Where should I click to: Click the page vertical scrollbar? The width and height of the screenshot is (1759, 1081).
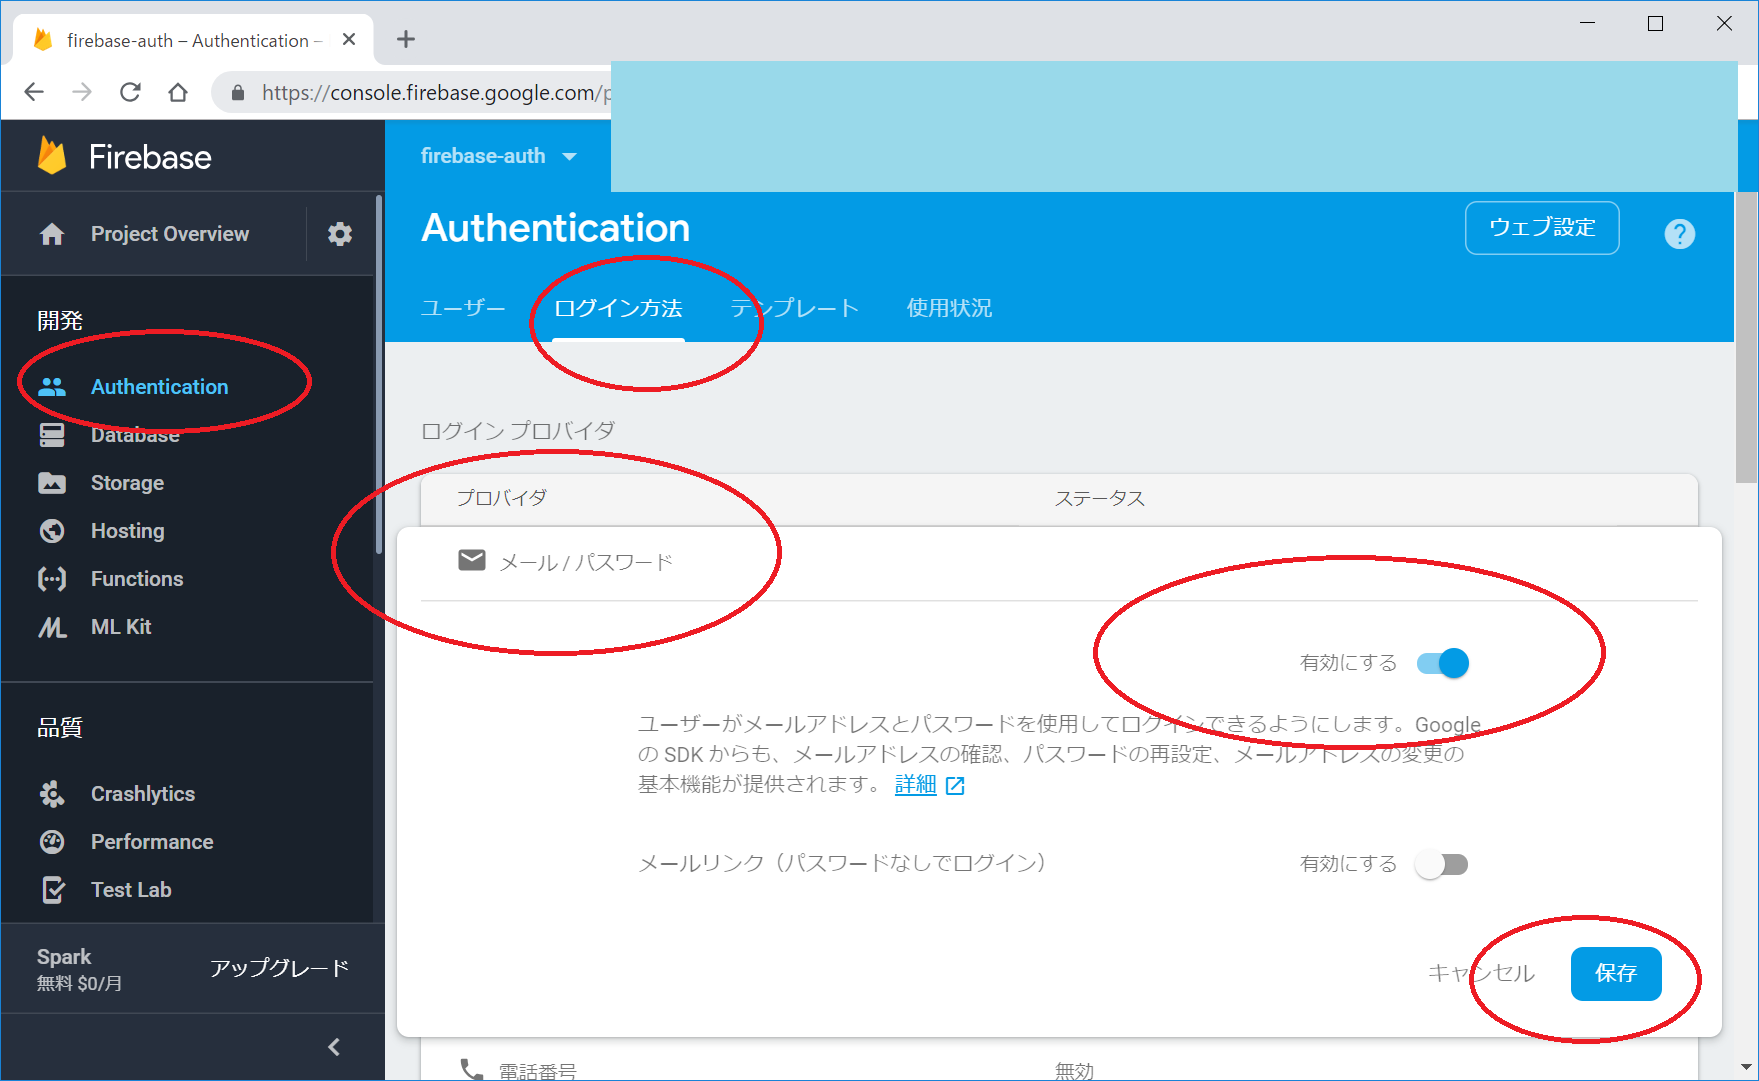pos(1746,340)
